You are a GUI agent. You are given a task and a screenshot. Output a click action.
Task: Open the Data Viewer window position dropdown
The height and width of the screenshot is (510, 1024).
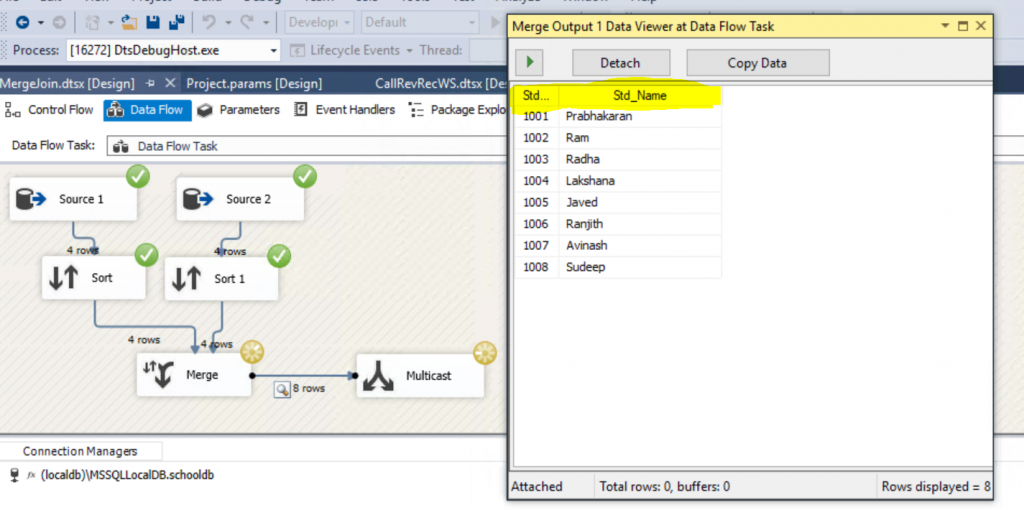(945, 26)
